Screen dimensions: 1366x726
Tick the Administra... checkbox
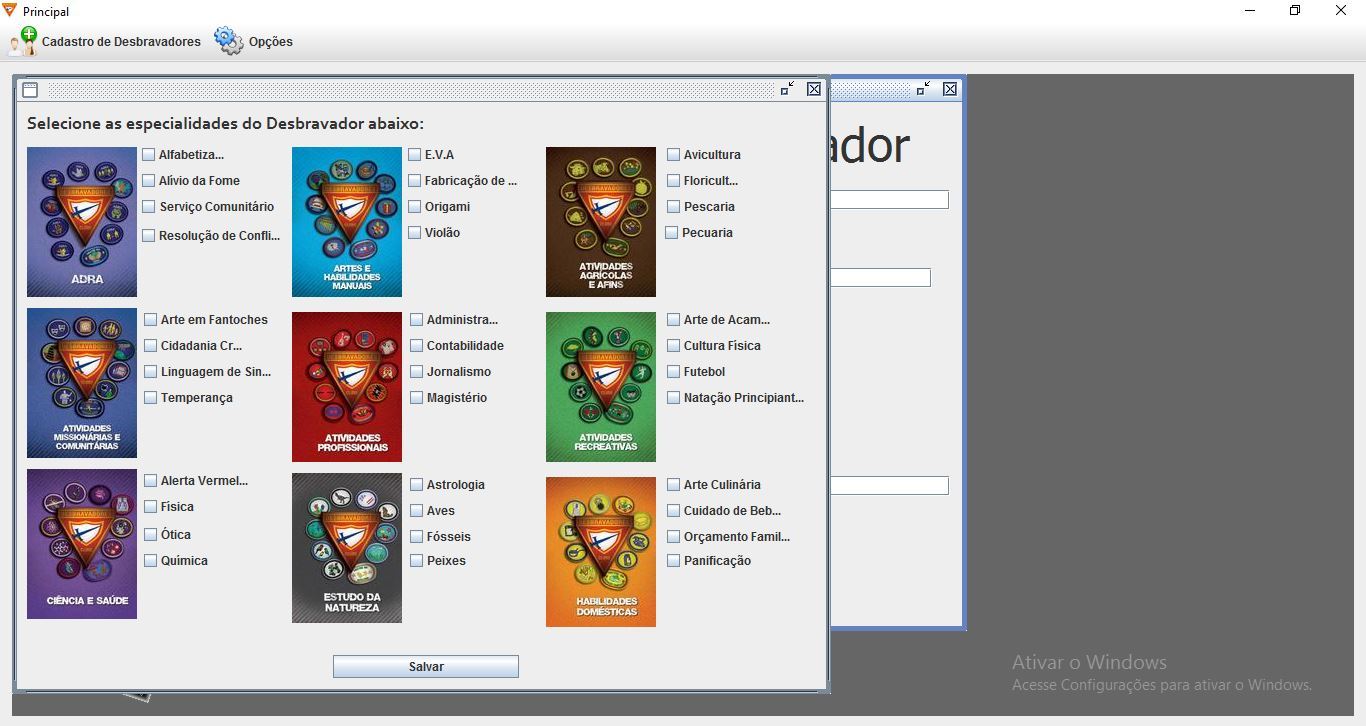click(x=417, y=320)
